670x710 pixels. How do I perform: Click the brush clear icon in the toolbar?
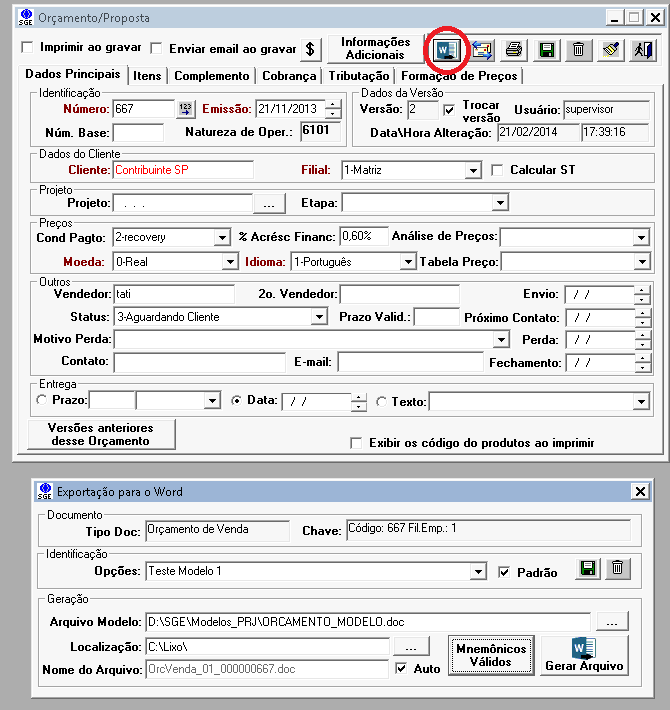point(610,48)
